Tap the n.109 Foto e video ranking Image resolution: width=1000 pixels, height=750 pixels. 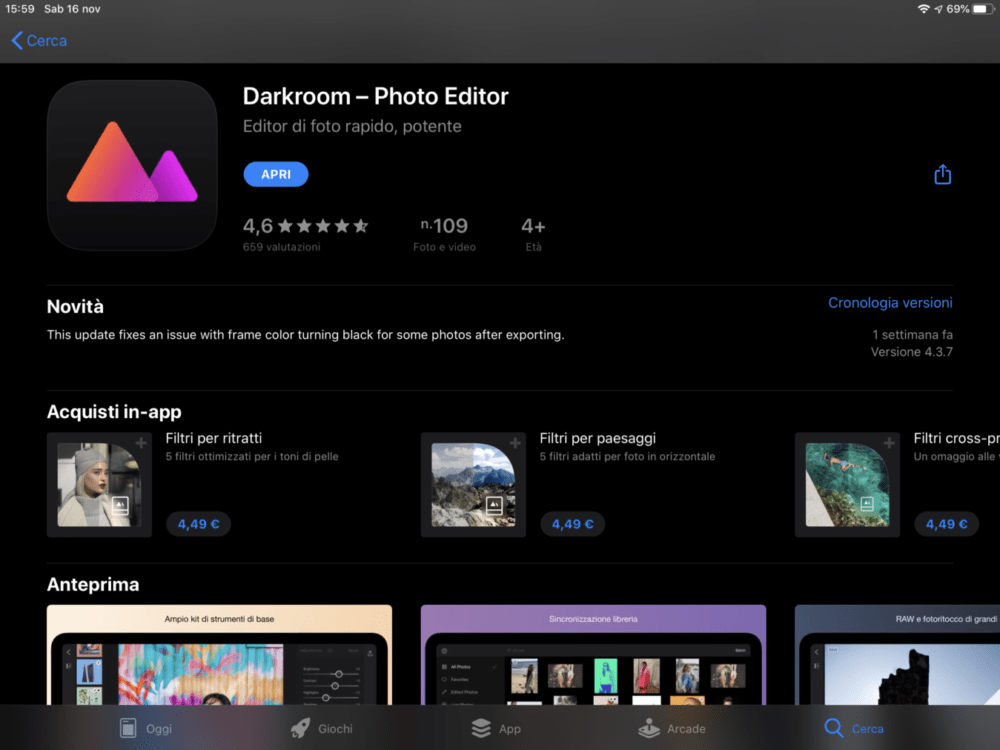pyautogui.click(x=445, y=233)
